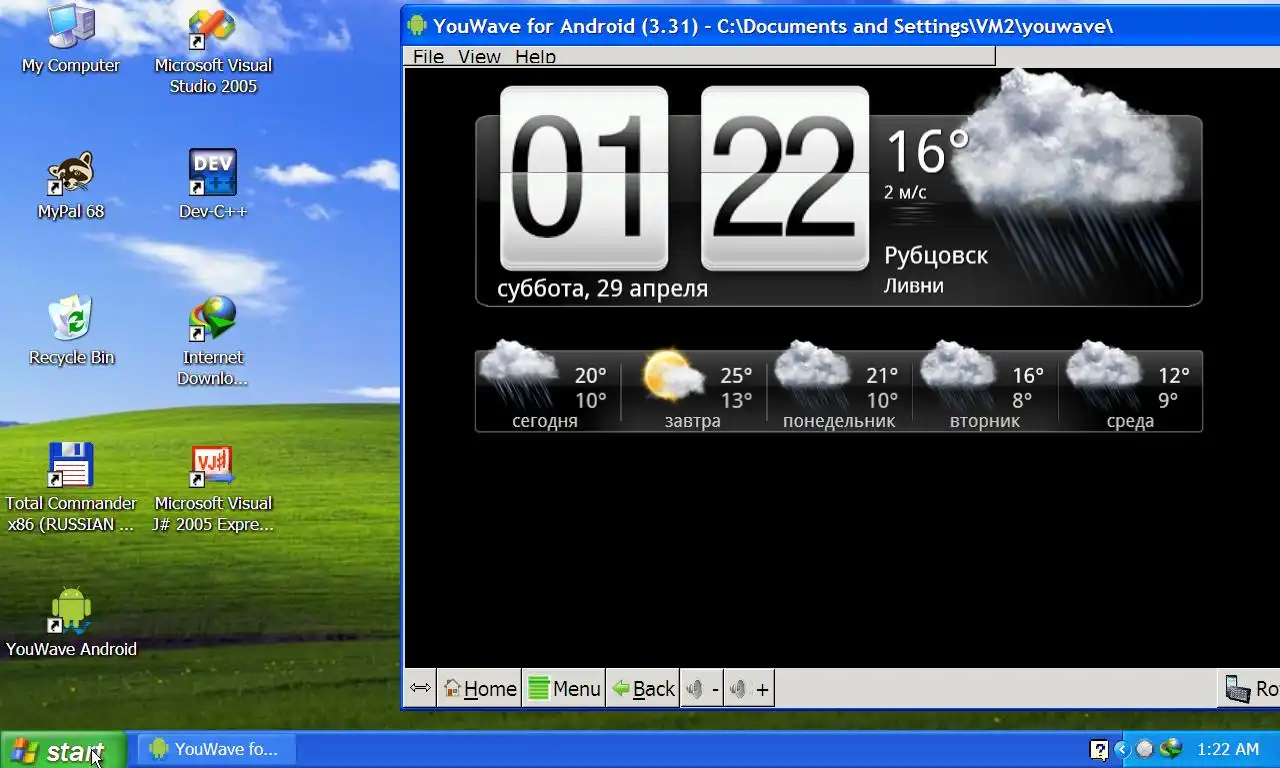
Task: Click the round grey tray icon
Action: click(x=1145, y=749)
